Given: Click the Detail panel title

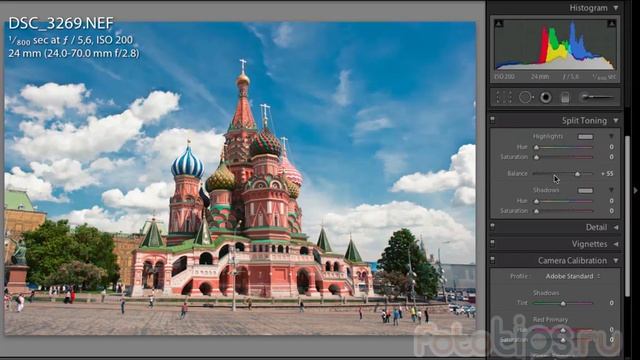Looking at the screenshot, I should pyautogui.click(x=596, y=227).
